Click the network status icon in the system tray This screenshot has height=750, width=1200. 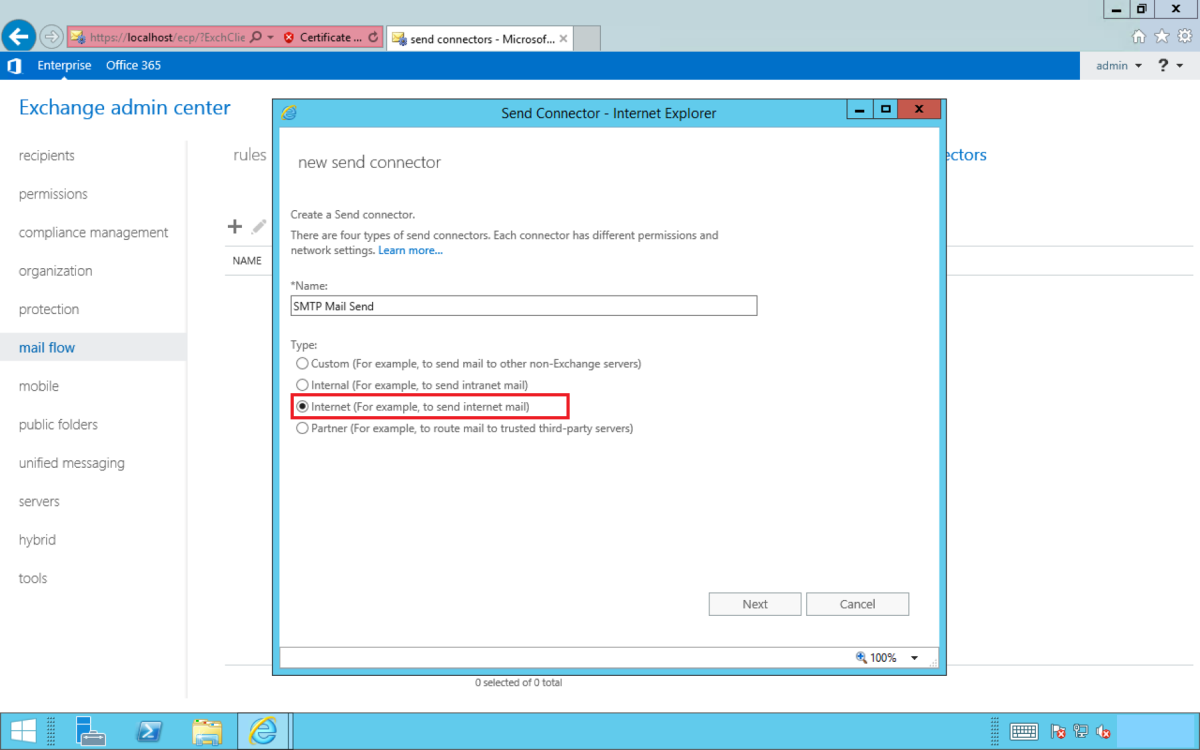point(1080,731)
